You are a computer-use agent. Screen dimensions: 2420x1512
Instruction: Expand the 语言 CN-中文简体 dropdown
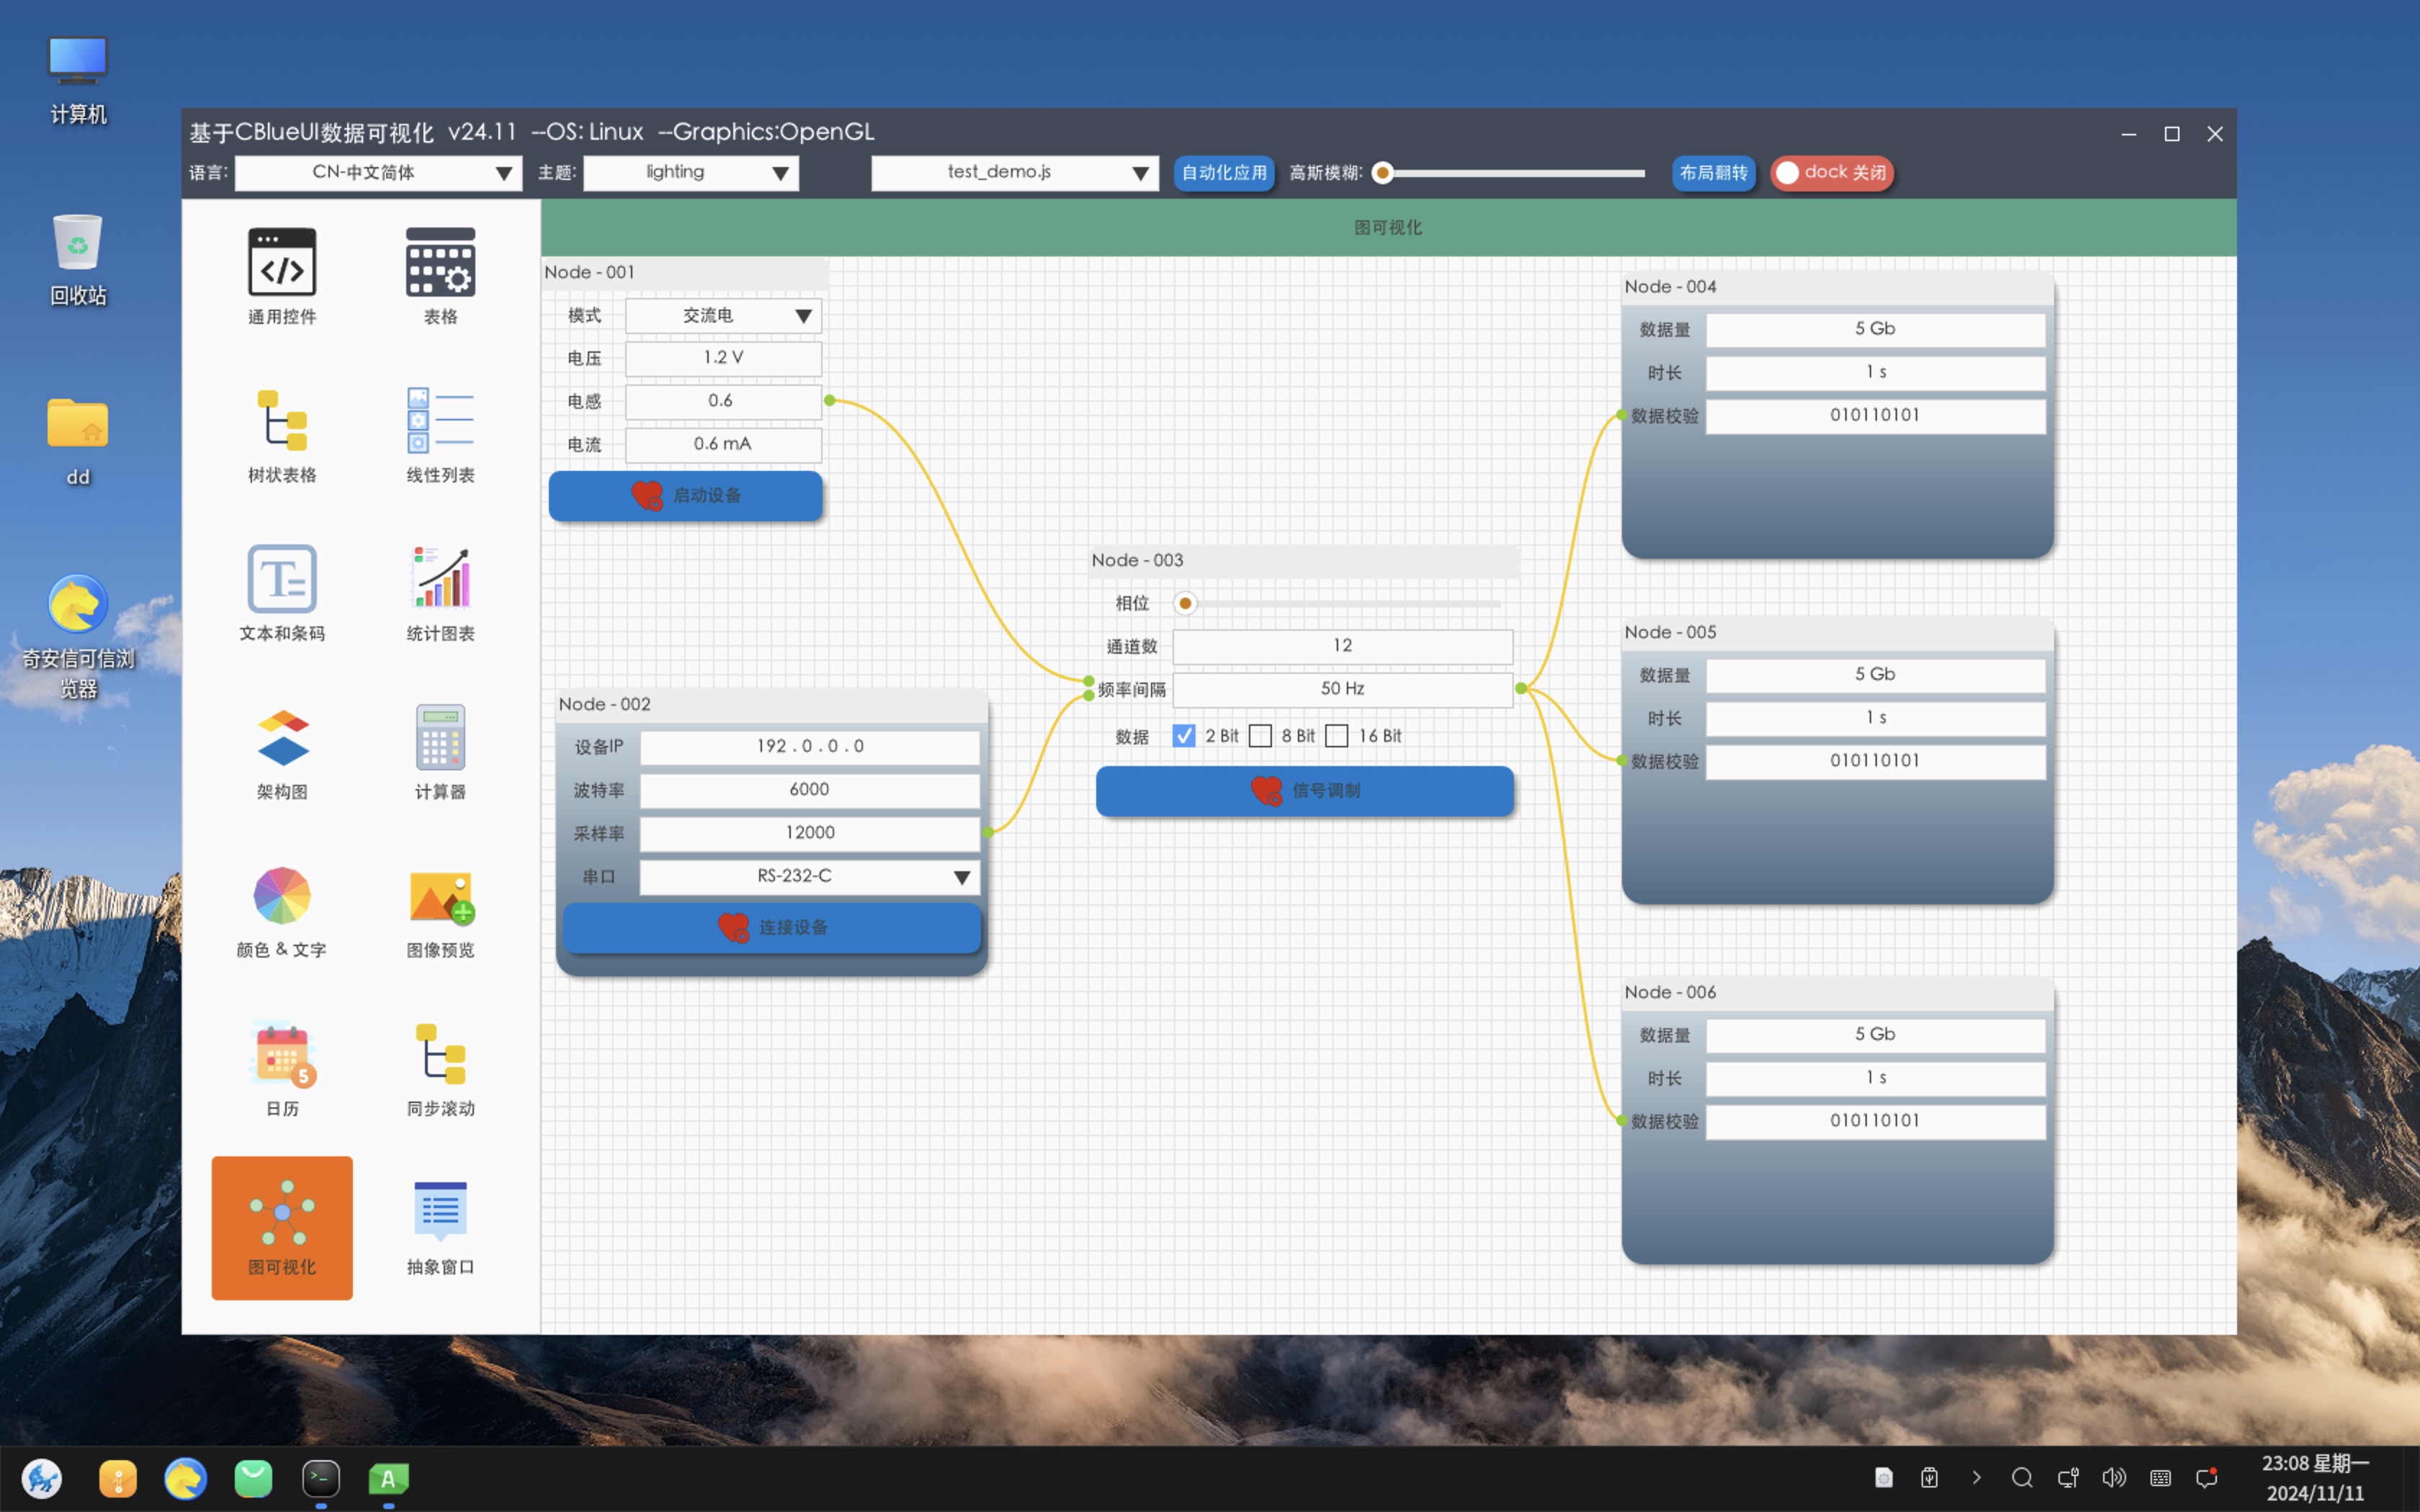click(379, 173)
